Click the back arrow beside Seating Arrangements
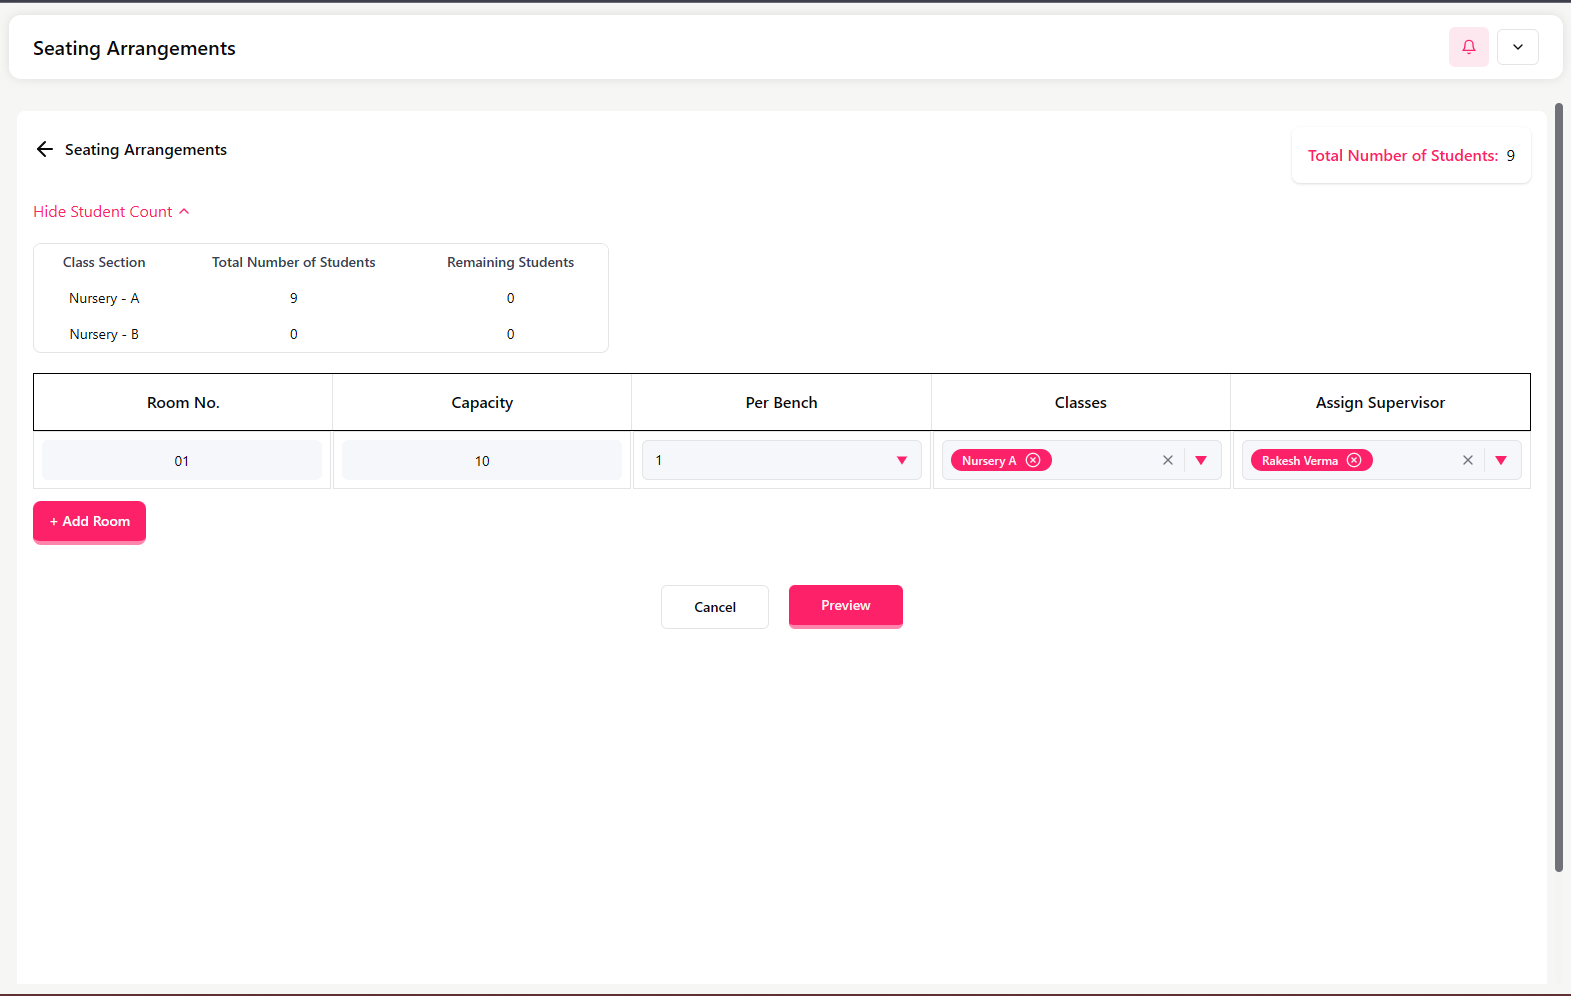This screenshot has height=996, width=1571. point(44,149)
